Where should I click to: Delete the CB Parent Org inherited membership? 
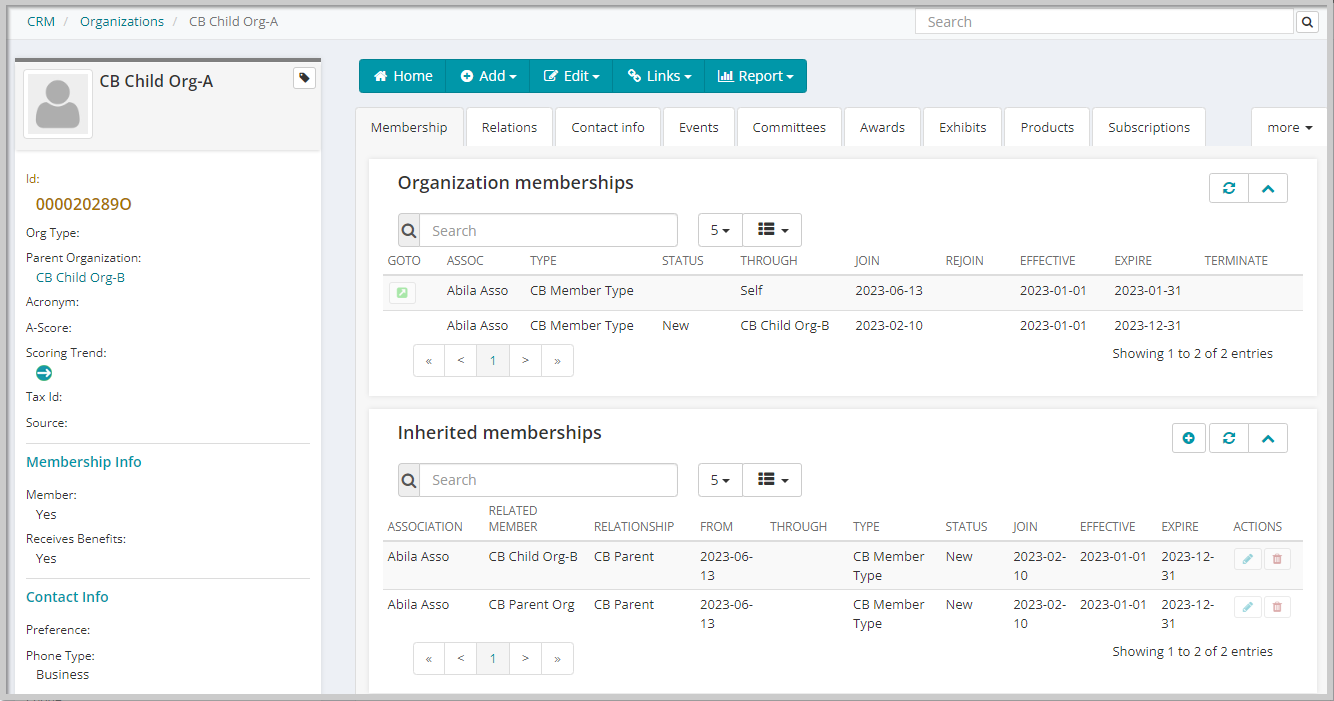(x=1277, y=606)
